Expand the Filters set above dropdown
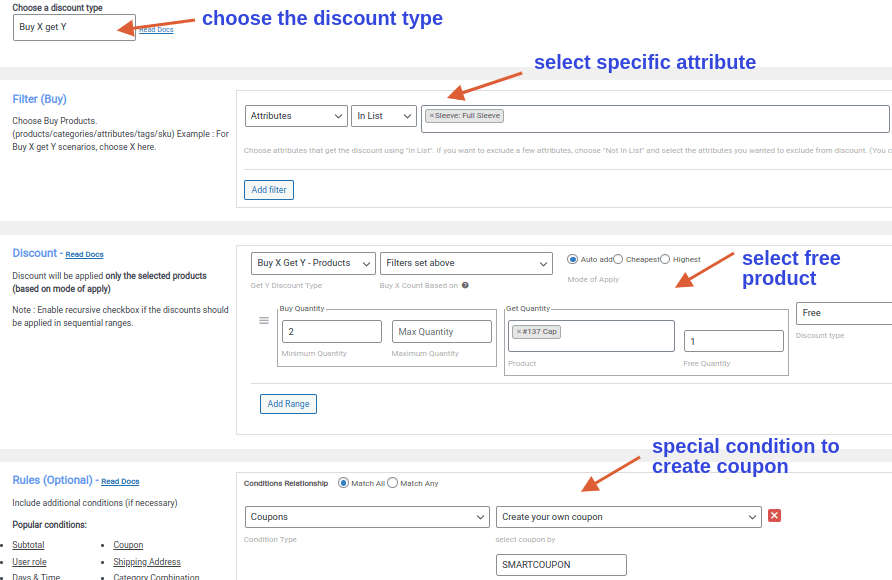 point(466,263)
